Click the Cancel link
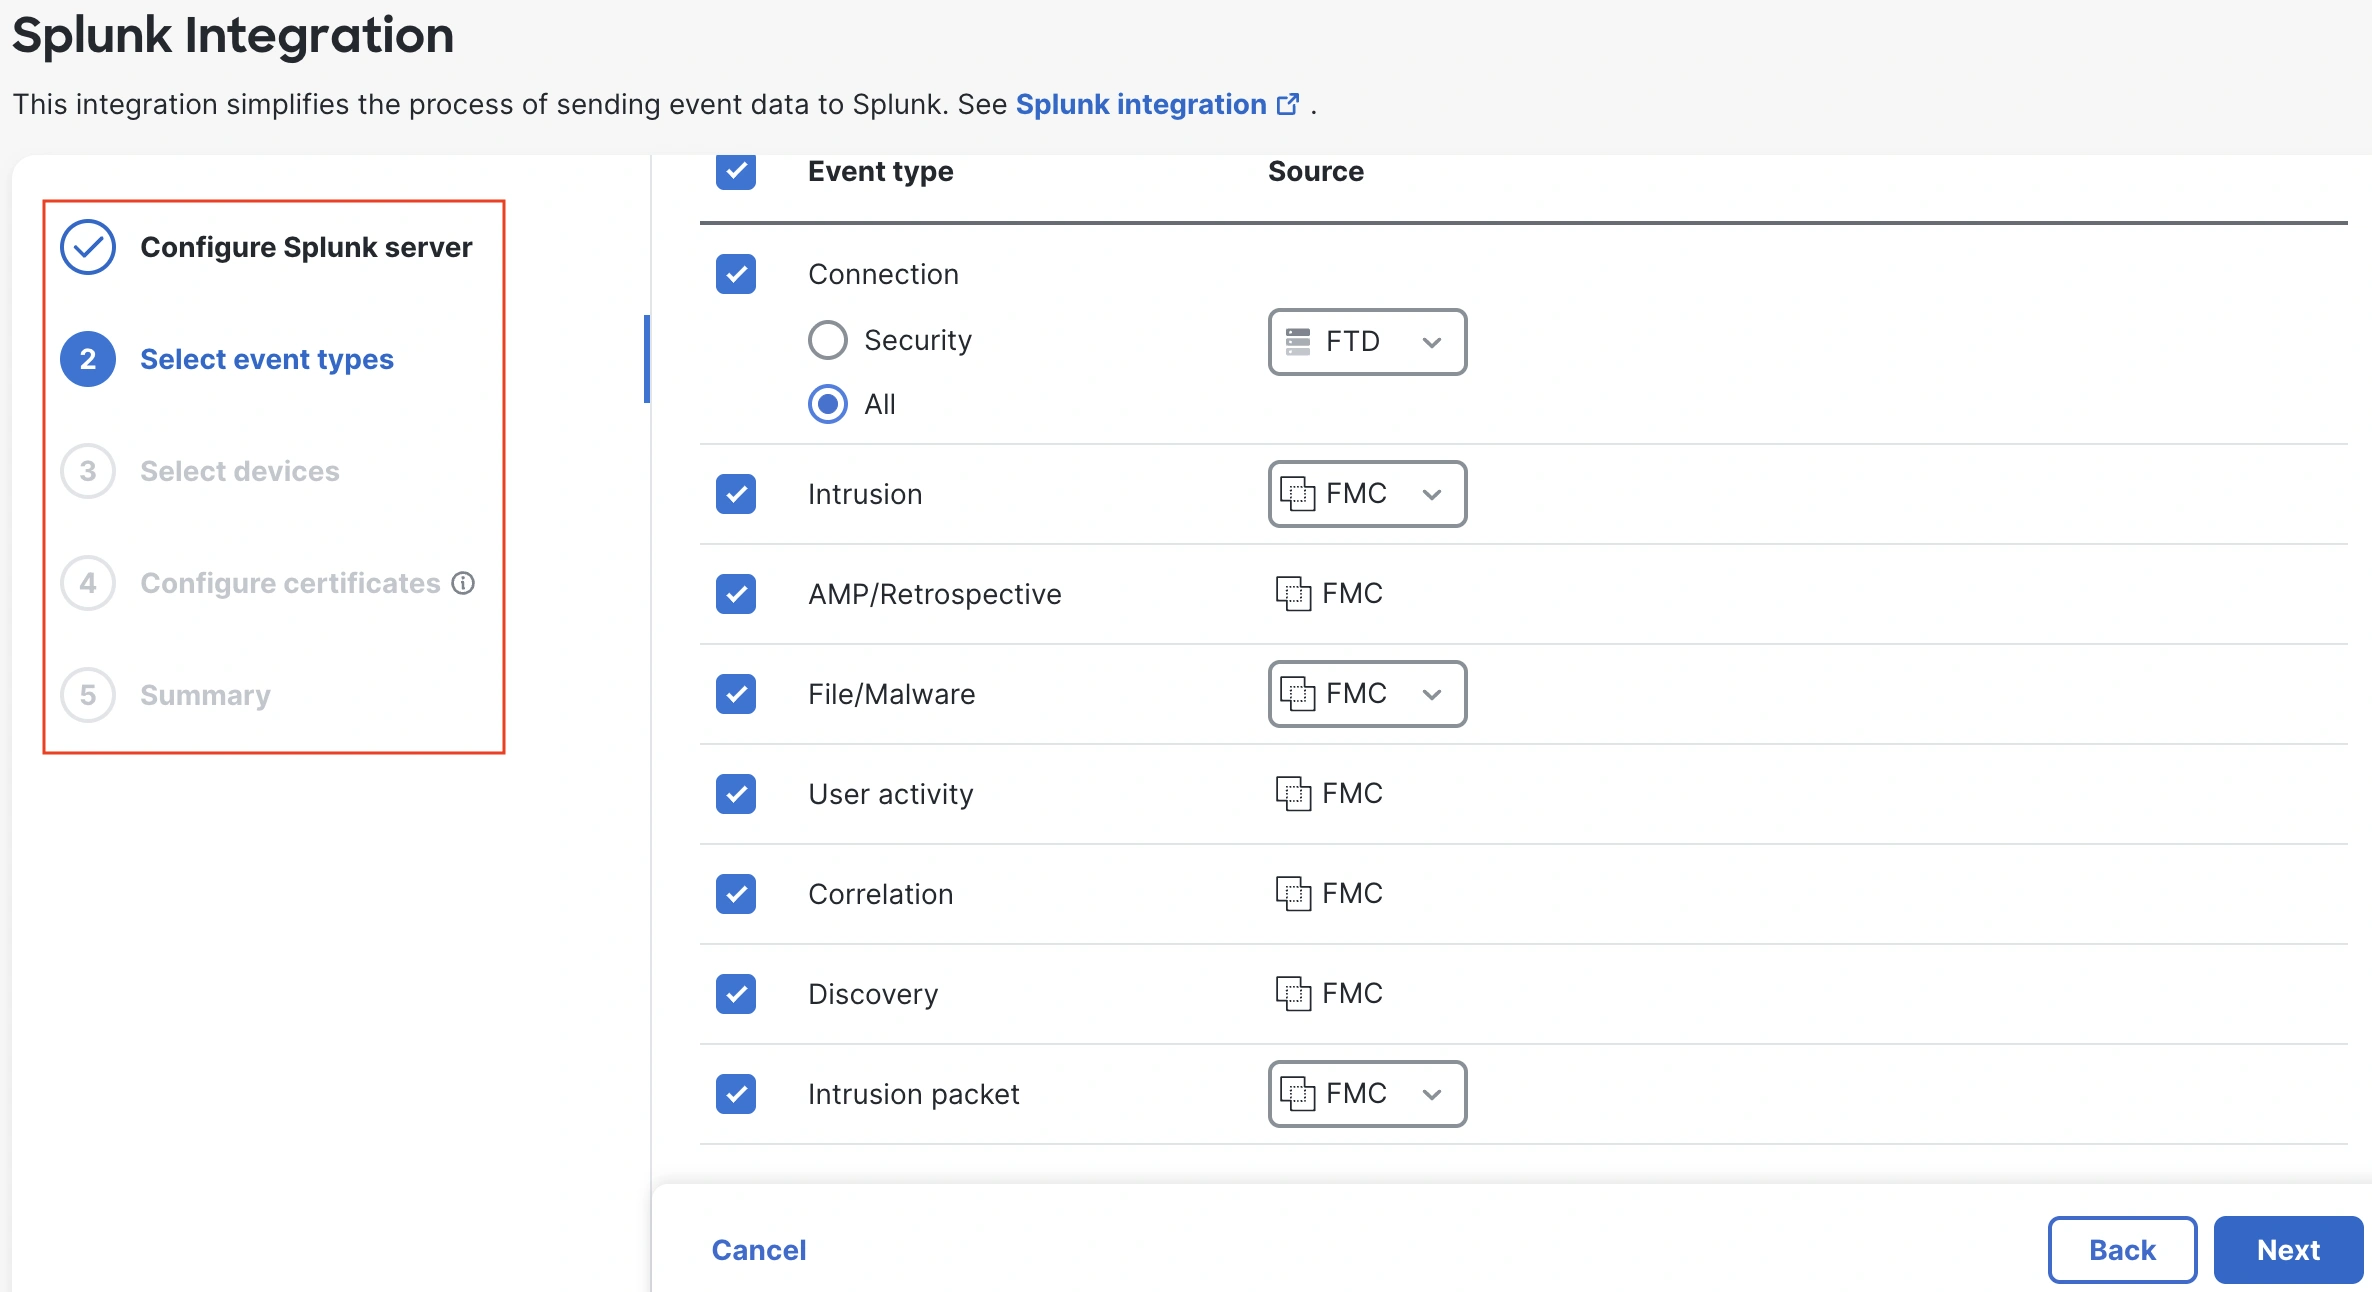Viewport: 2372px width, 1292px height. coord(758,1250)
